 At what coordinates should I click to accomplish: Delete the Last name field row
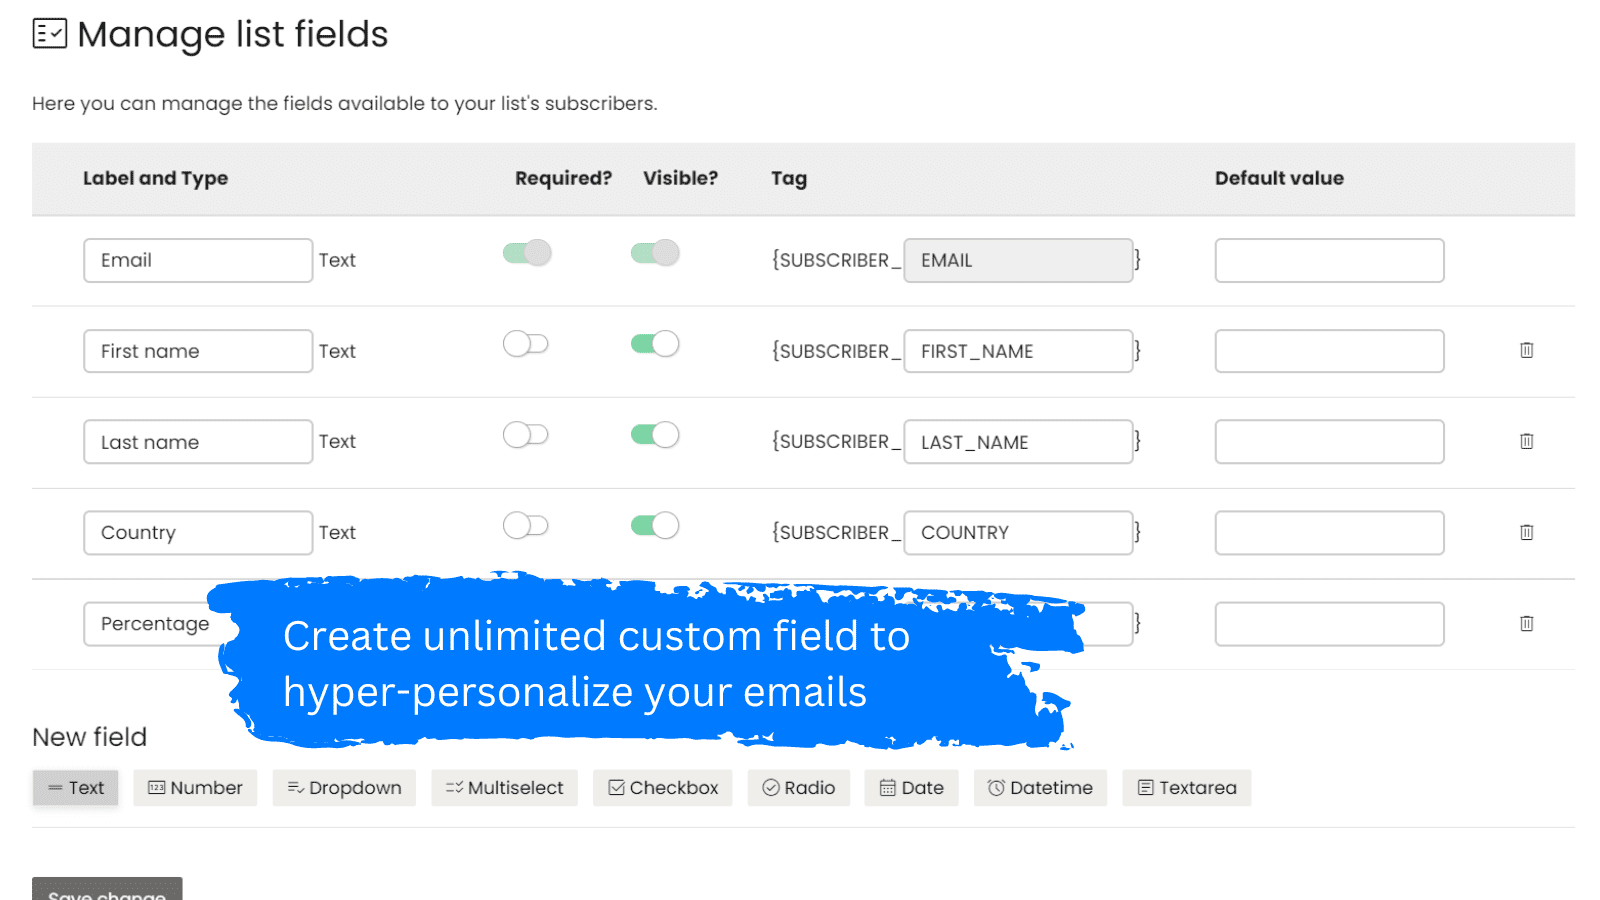tap(1526, 441)
